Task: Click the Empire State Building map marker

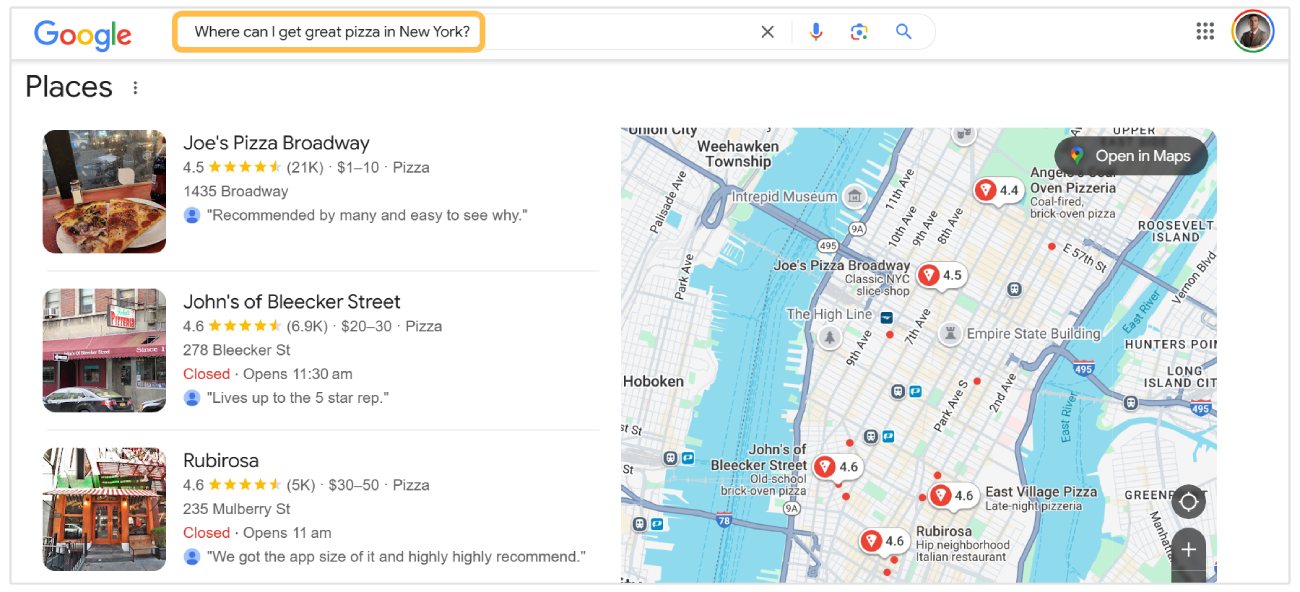Action: pyautogui.click(x=951, y=333)
